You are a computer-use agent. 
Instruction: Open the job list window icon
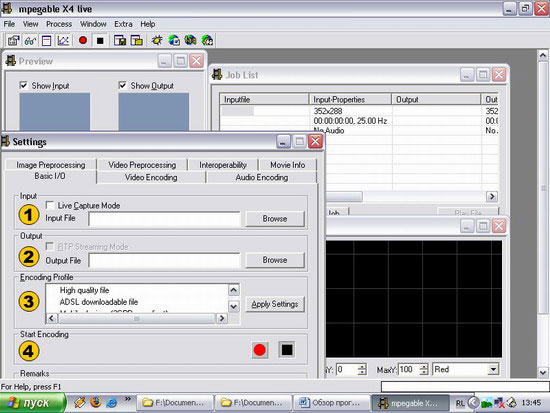click(46, 41)
